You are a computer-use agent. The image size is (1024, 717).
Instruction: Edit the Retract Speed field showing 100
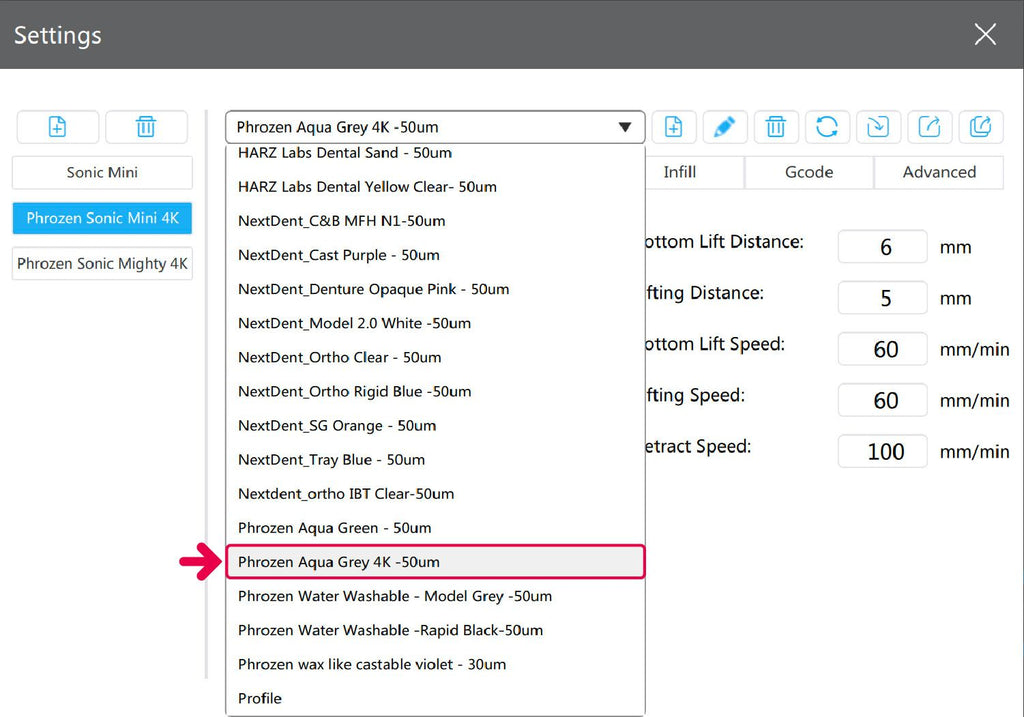(x=882, y=451)
